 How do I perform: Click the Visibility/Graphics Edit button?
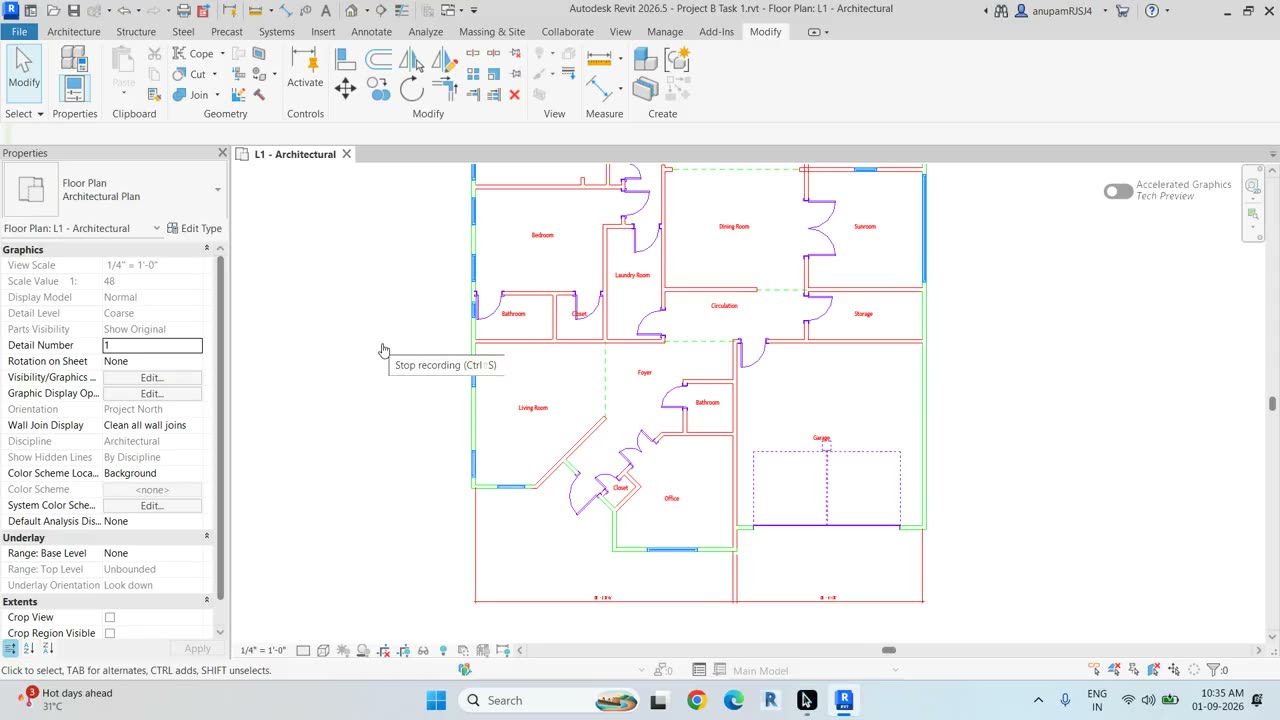(x=152, y=377)
